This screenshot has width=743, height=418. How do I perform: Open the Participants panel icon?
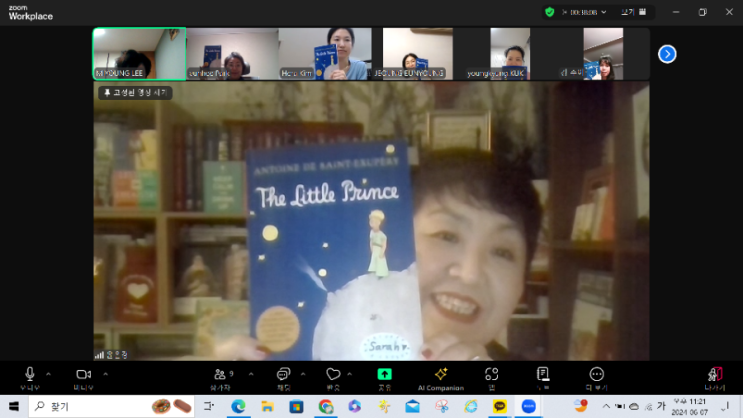coord(220,374)
